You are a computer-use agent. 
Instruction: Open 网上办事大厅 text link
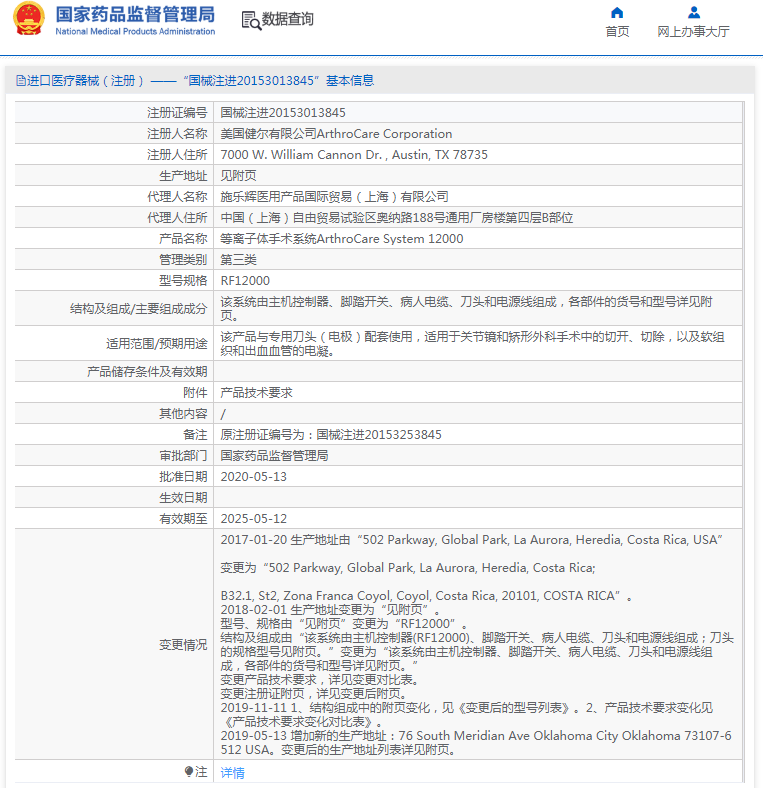coord(694,32)
